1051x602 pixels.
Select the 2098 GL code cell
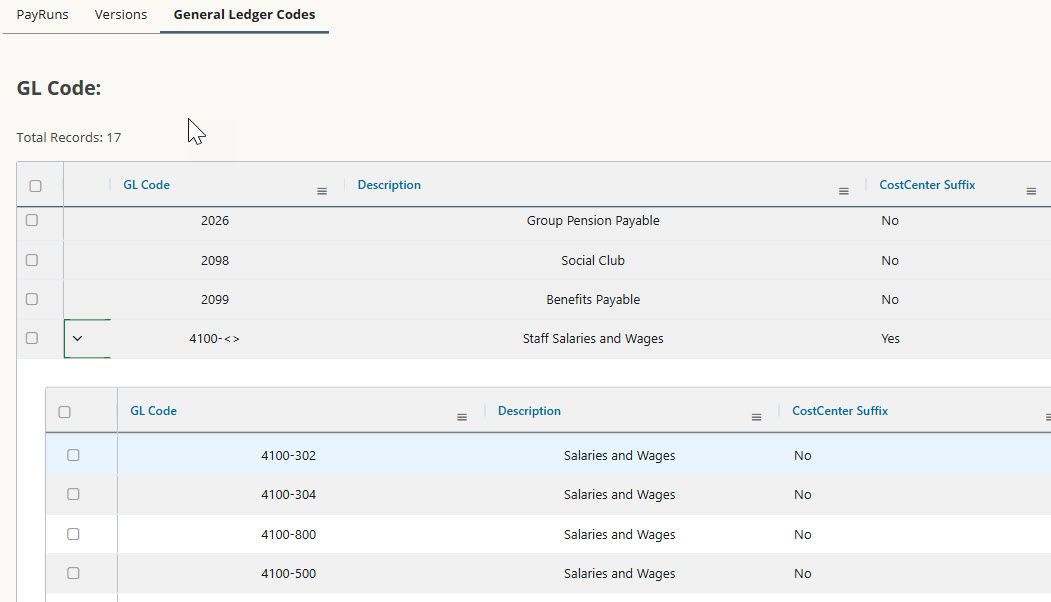tap(214, 261)
